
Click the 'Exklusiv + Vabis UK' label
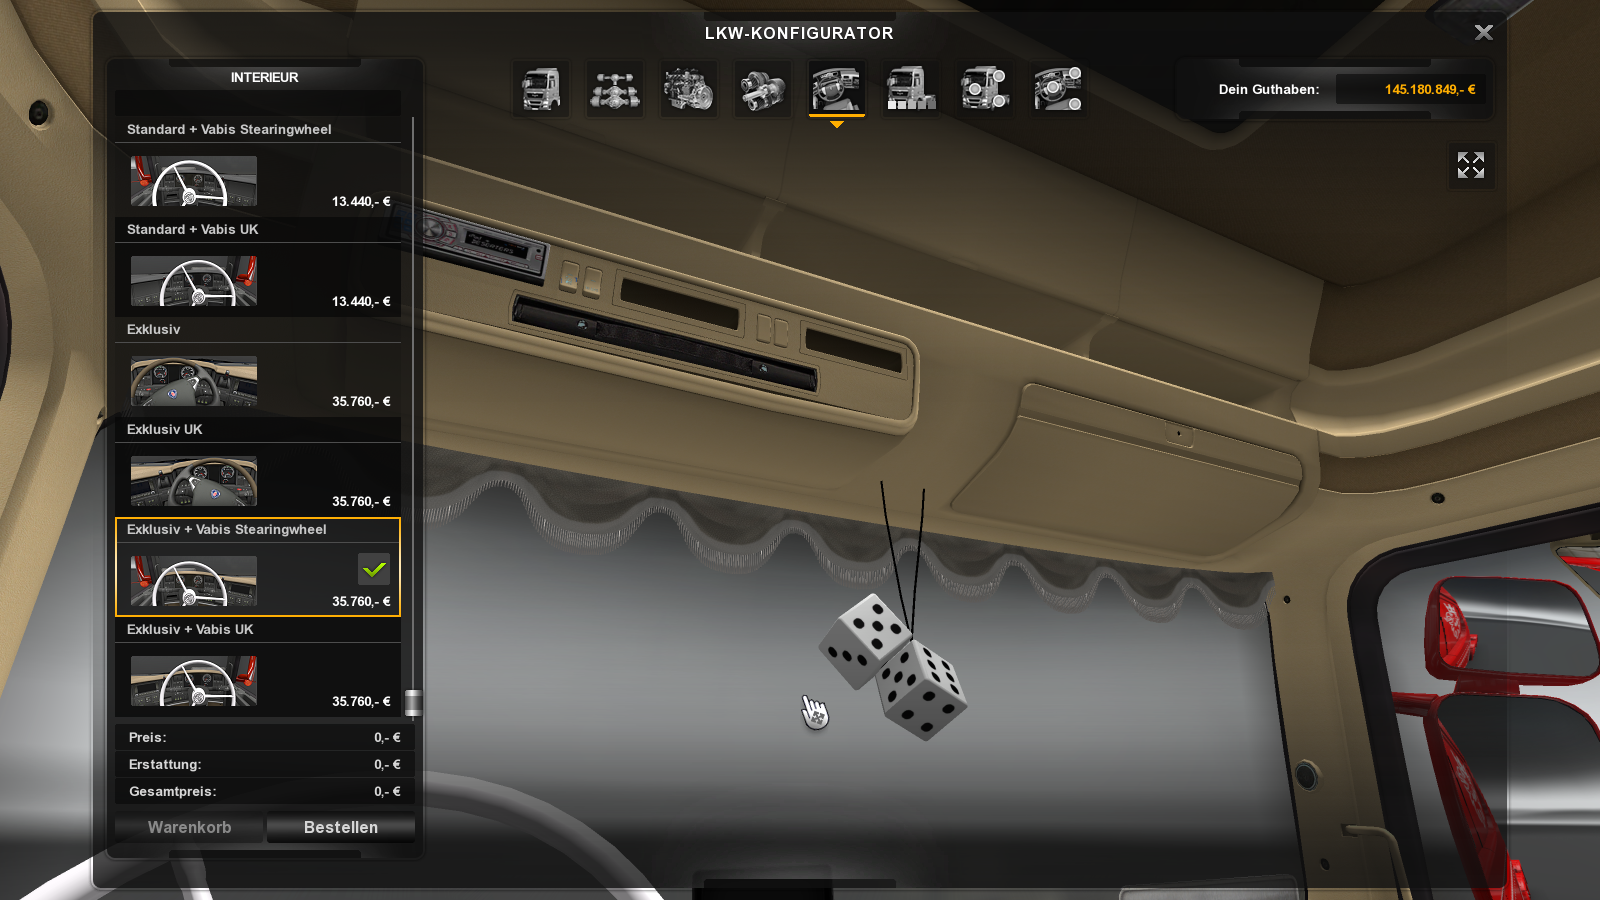point(190,630)
